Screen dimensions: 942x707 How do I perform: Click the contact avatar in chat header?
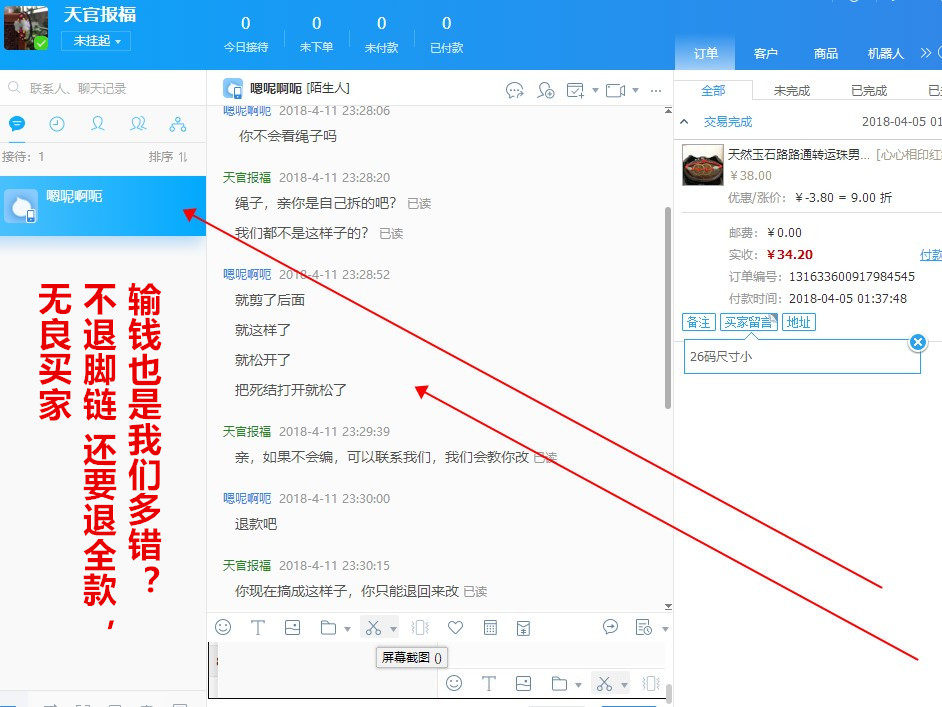pyautogui.click(x=233, y=88)
